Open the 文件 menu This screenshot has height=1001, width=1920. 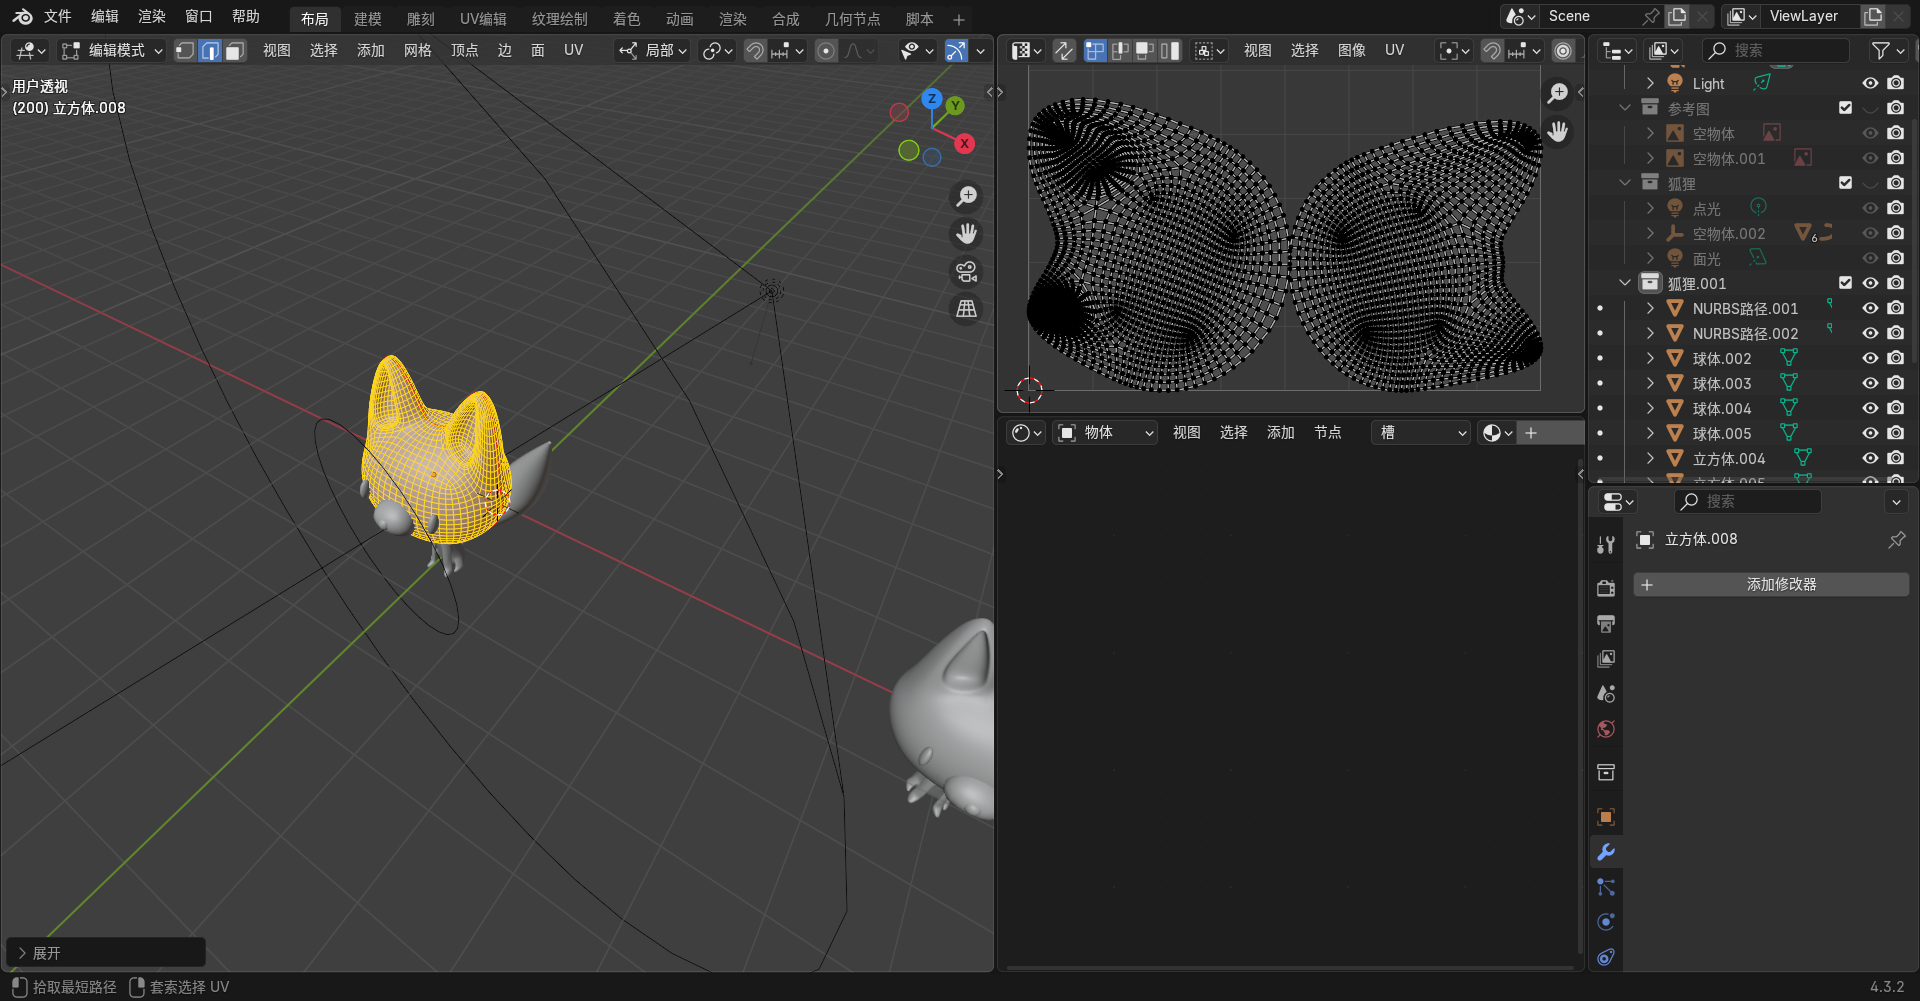coord(58,17)
